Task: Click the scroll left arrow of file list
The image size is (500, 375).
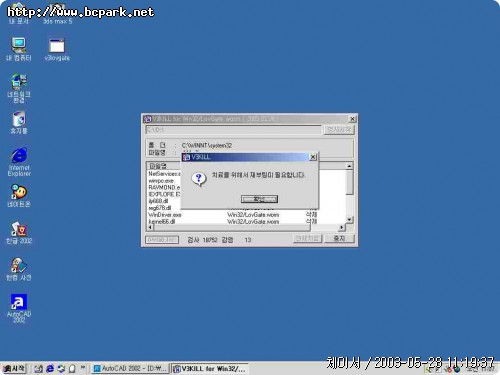Action: (x=150, y=227)
